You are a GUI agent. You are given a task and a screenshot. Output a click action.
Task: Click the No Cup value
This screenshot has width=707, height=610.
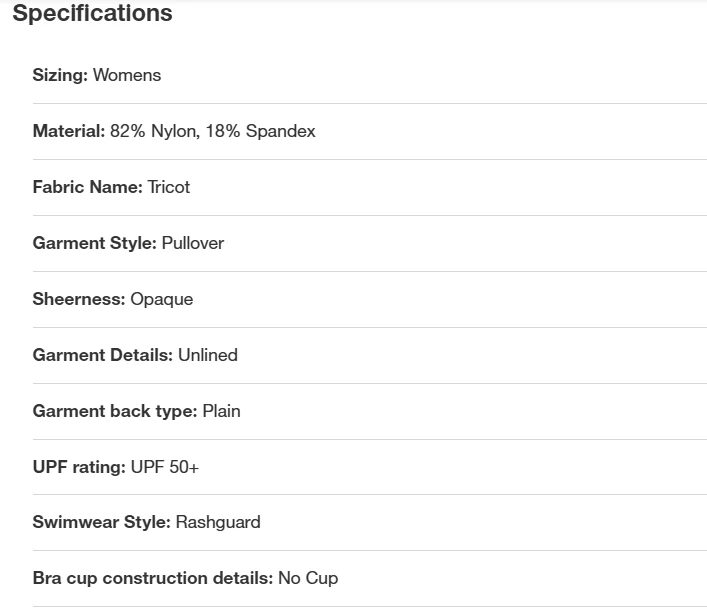308,578
